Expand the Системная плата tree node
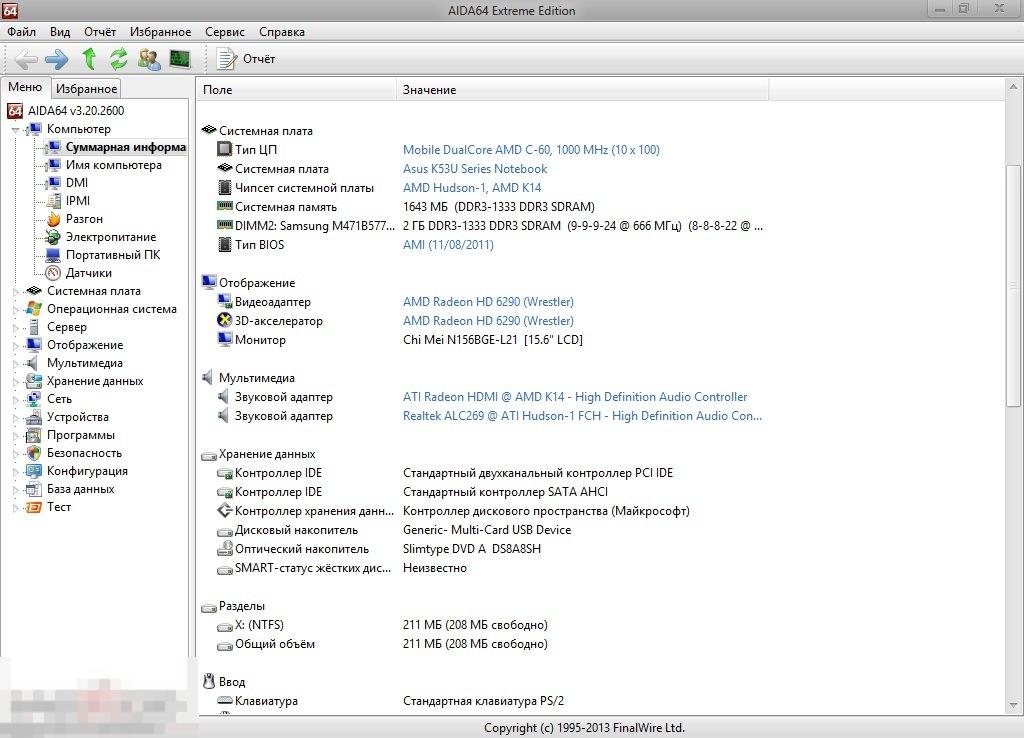Viewport: 1024px width, 738px height. click(16, 291)
